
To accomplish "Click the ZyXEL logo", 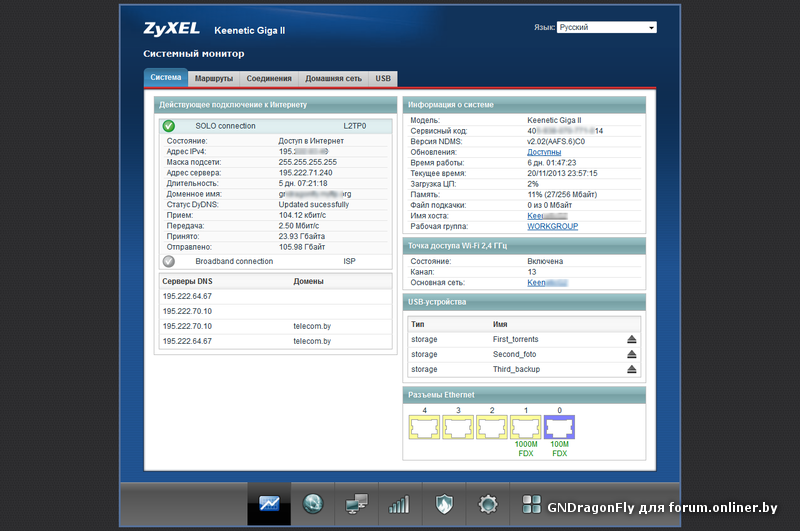I will (x=171, y=29).
